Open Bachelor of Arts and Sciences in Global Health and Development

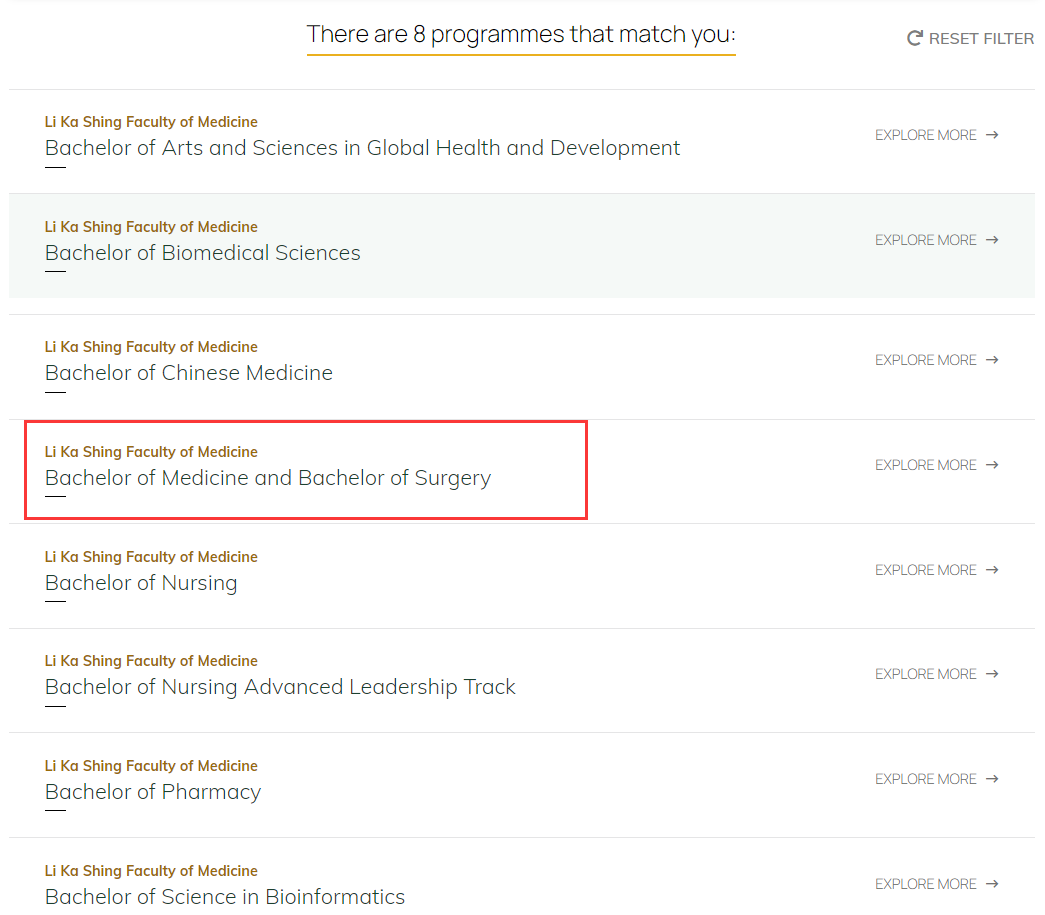coord(362,147)
